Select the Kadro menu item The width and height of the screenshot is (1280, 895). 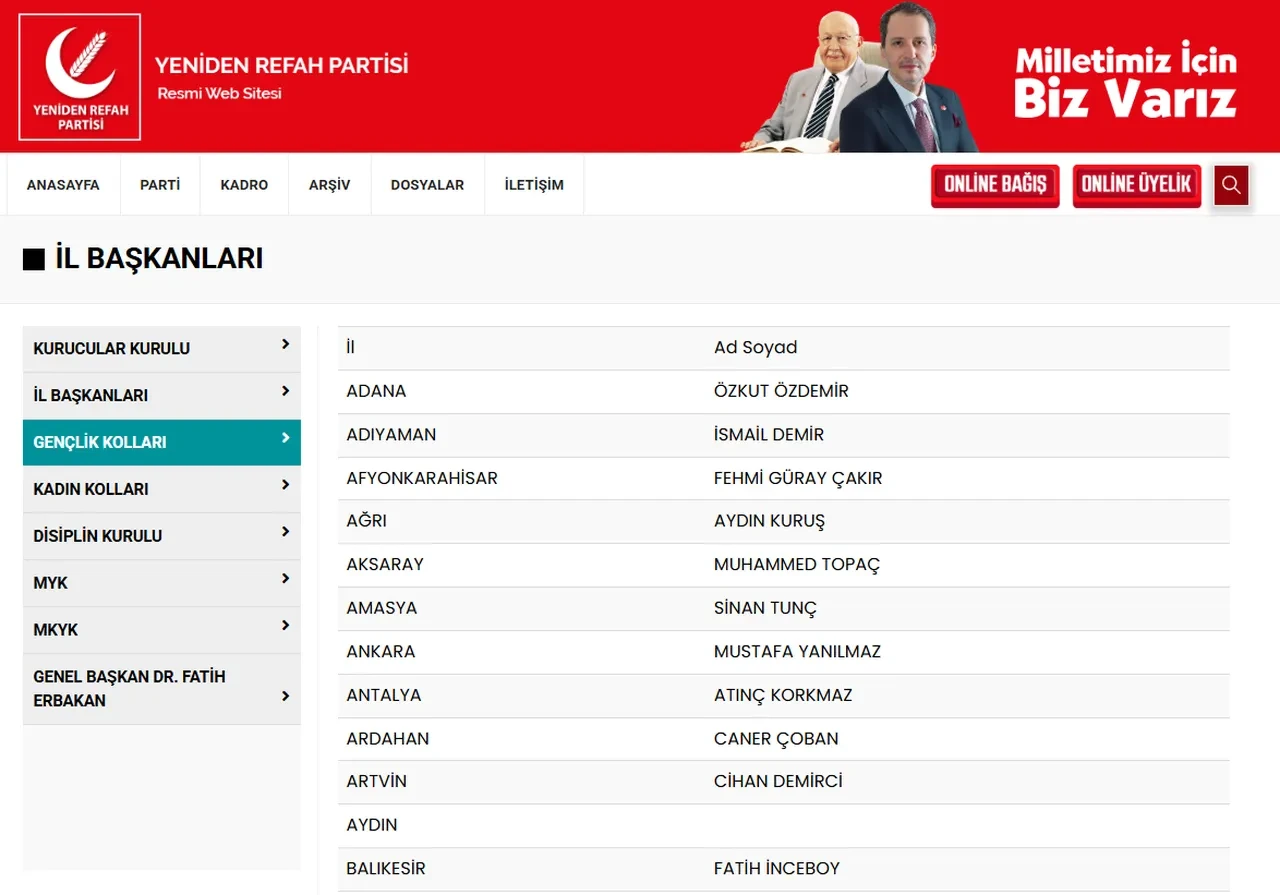(244, 185)
